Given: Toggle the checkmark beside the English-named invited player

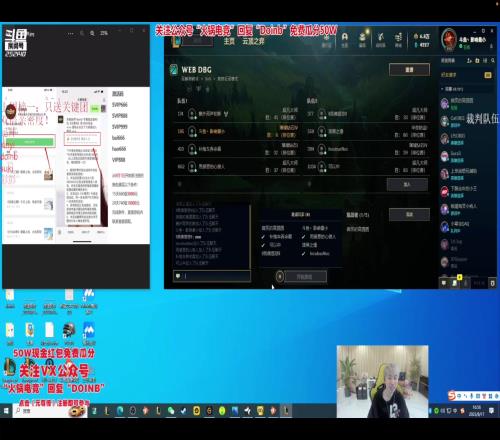Looking at the screenshot, I should tap(303, 254).
